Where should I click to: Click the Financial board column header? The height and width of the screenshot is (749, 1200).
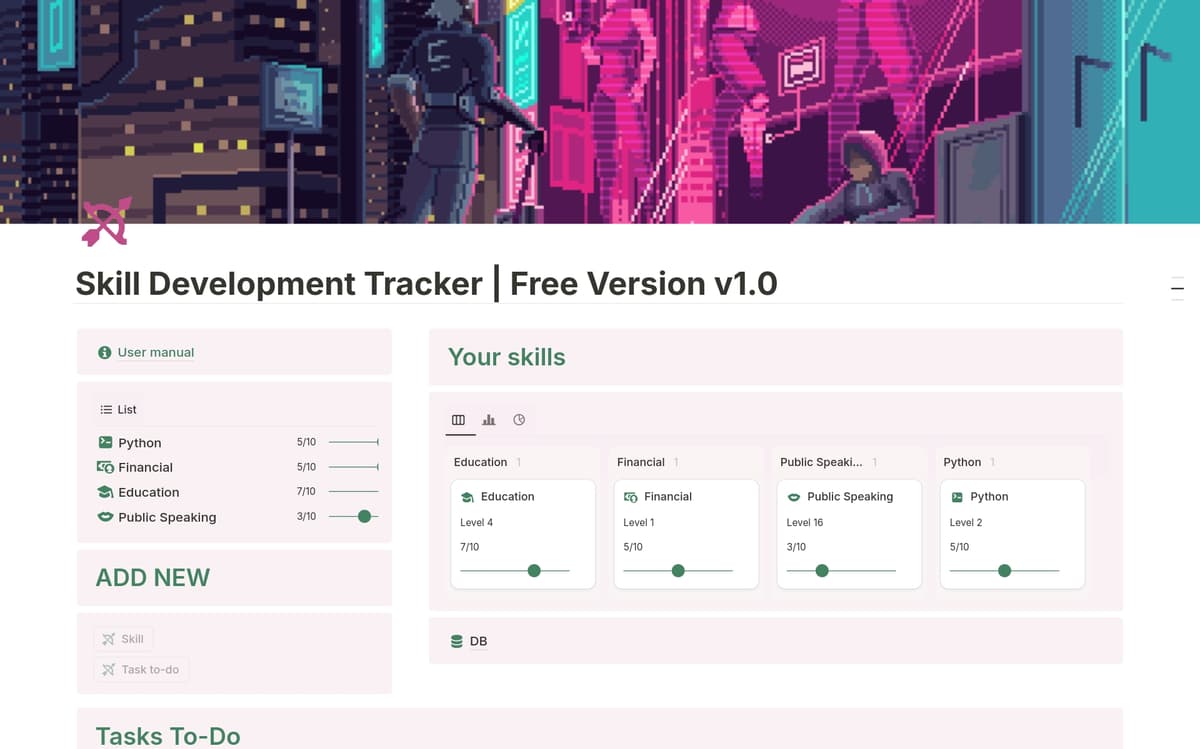[x=641, y=462]
